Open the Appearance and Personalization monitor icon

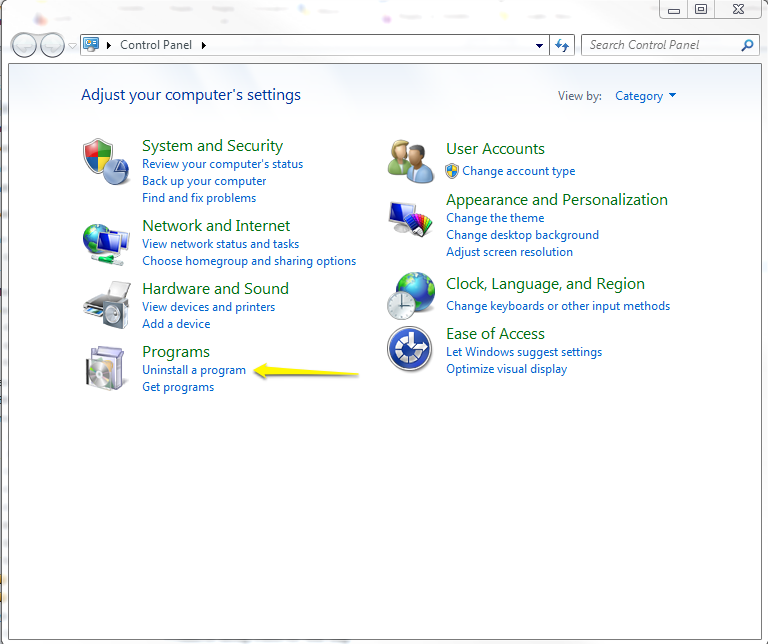point(410,218)
